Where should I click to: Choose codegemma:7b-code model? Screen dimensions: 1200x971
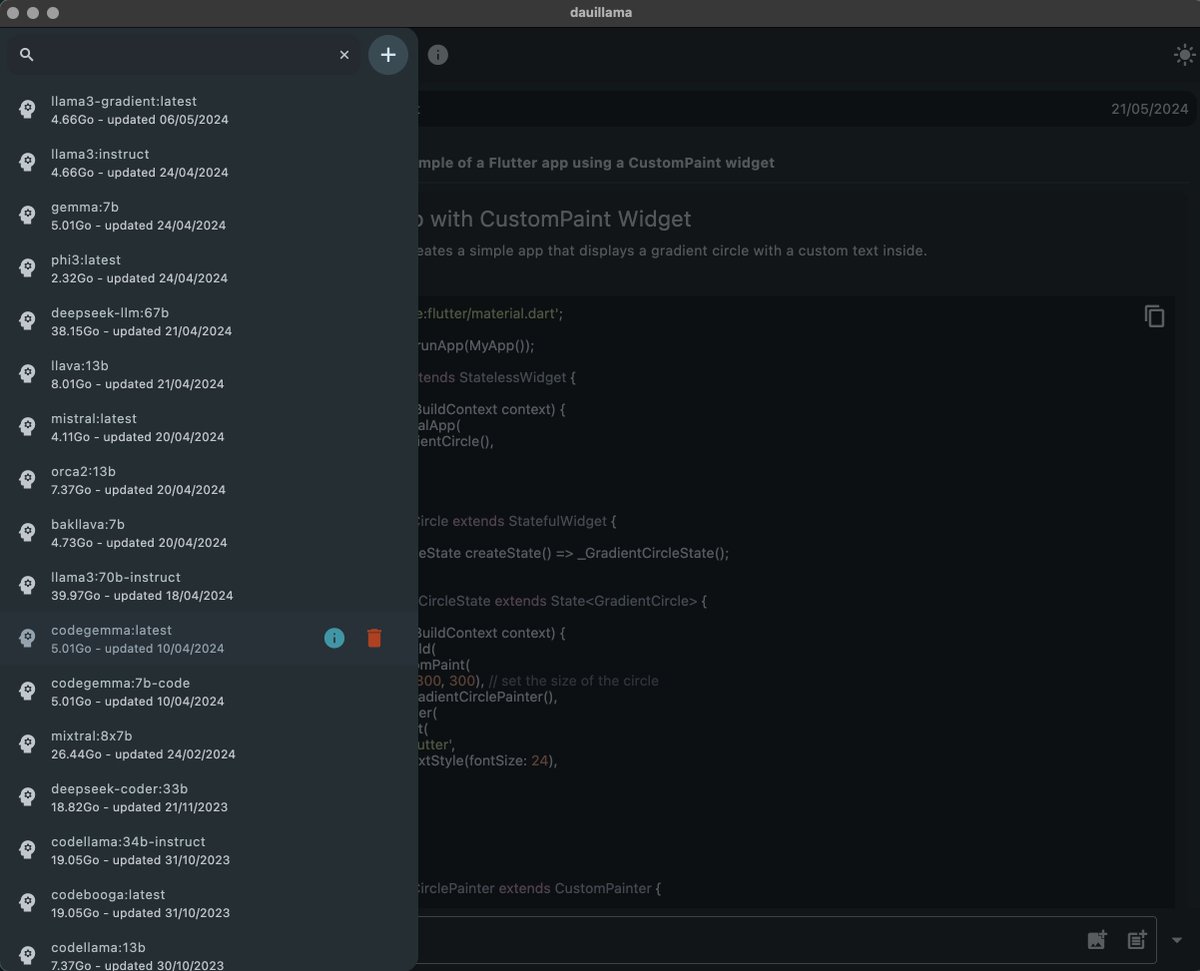pos(209,692)
